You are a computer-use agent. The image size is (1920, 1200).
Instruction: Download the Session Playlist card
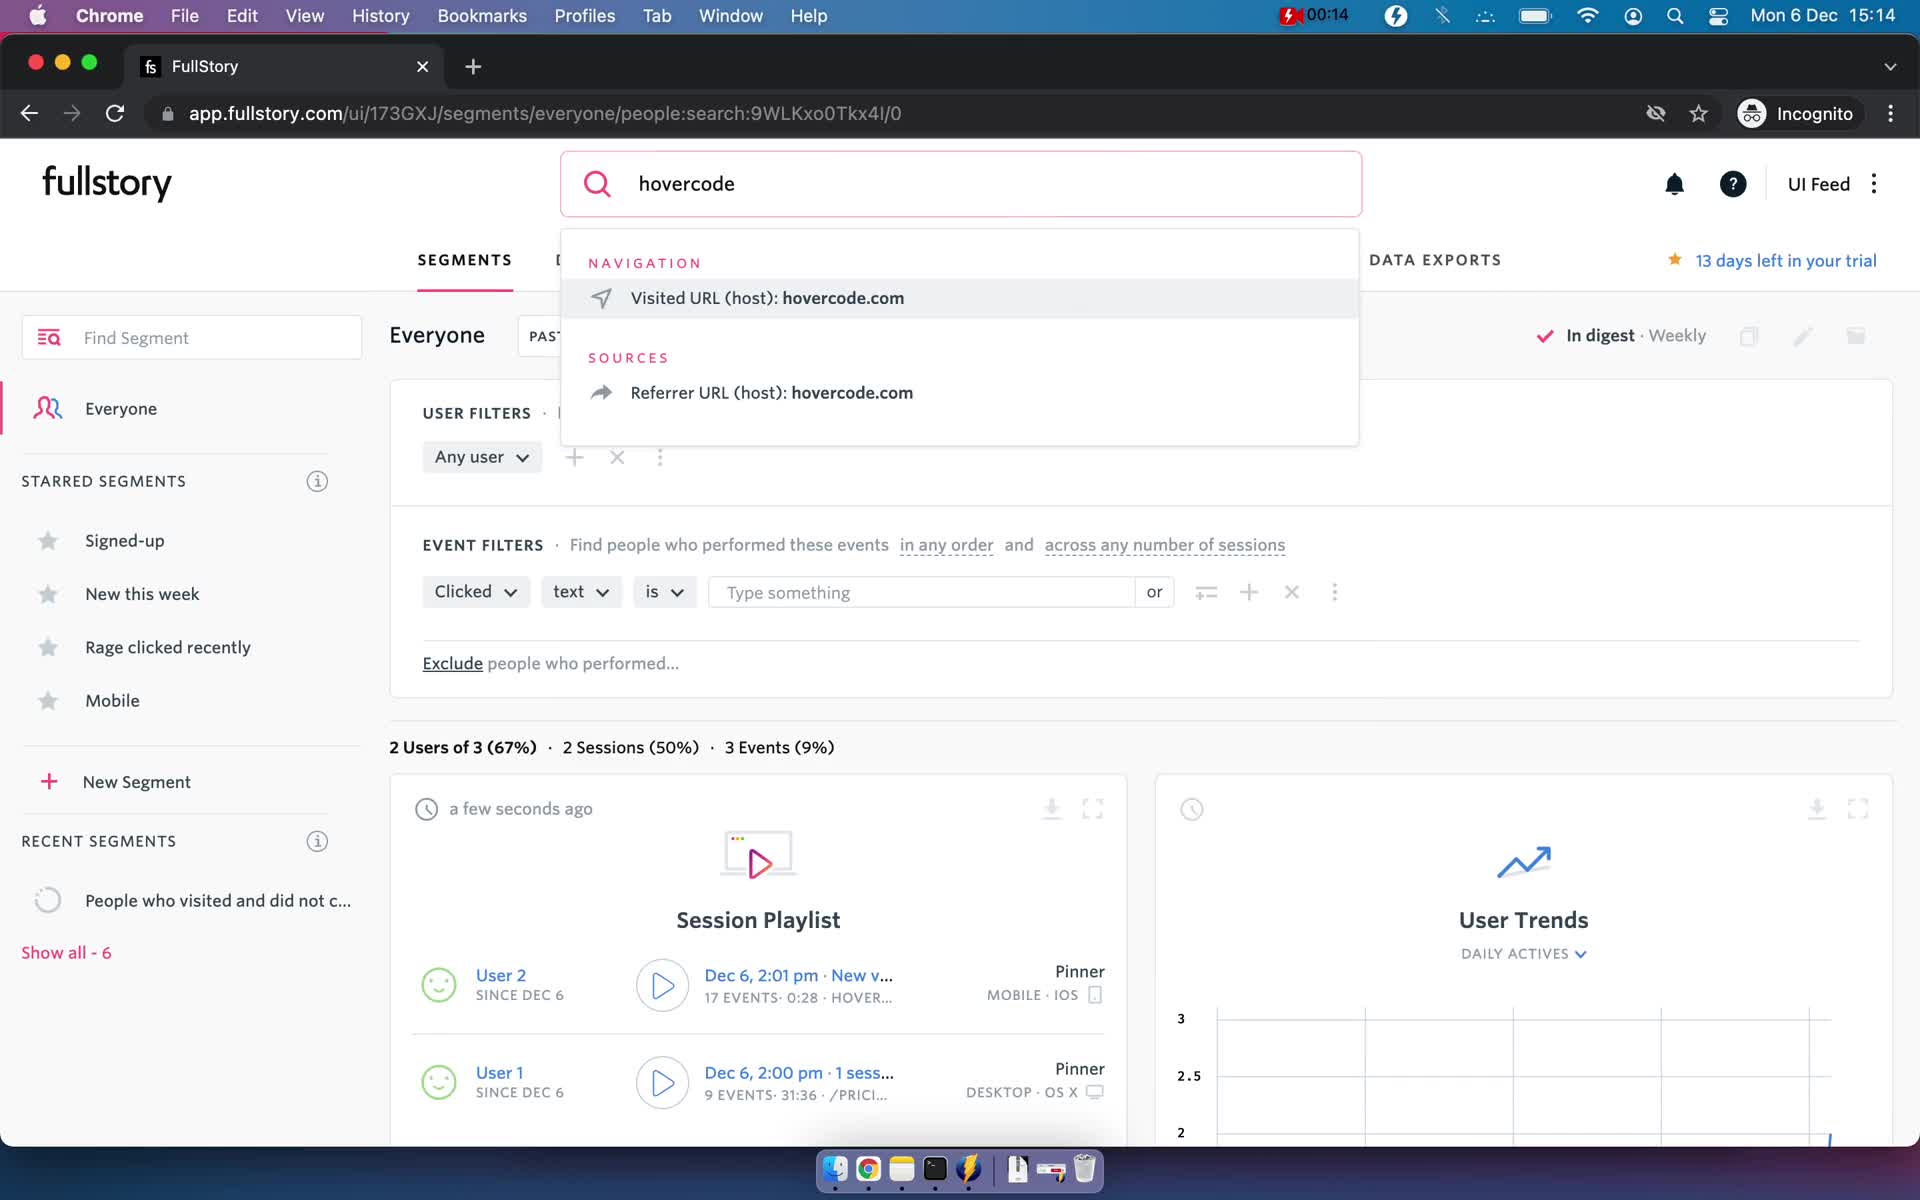tap(1051, 808)
